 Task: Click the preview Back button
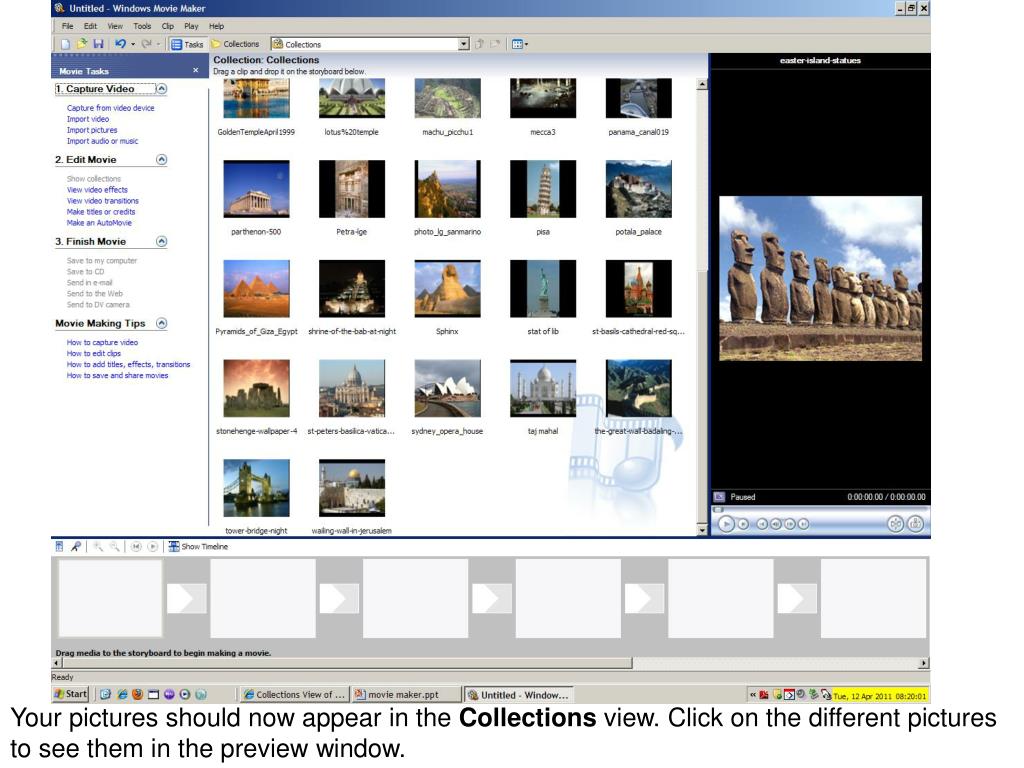(762, 524)
